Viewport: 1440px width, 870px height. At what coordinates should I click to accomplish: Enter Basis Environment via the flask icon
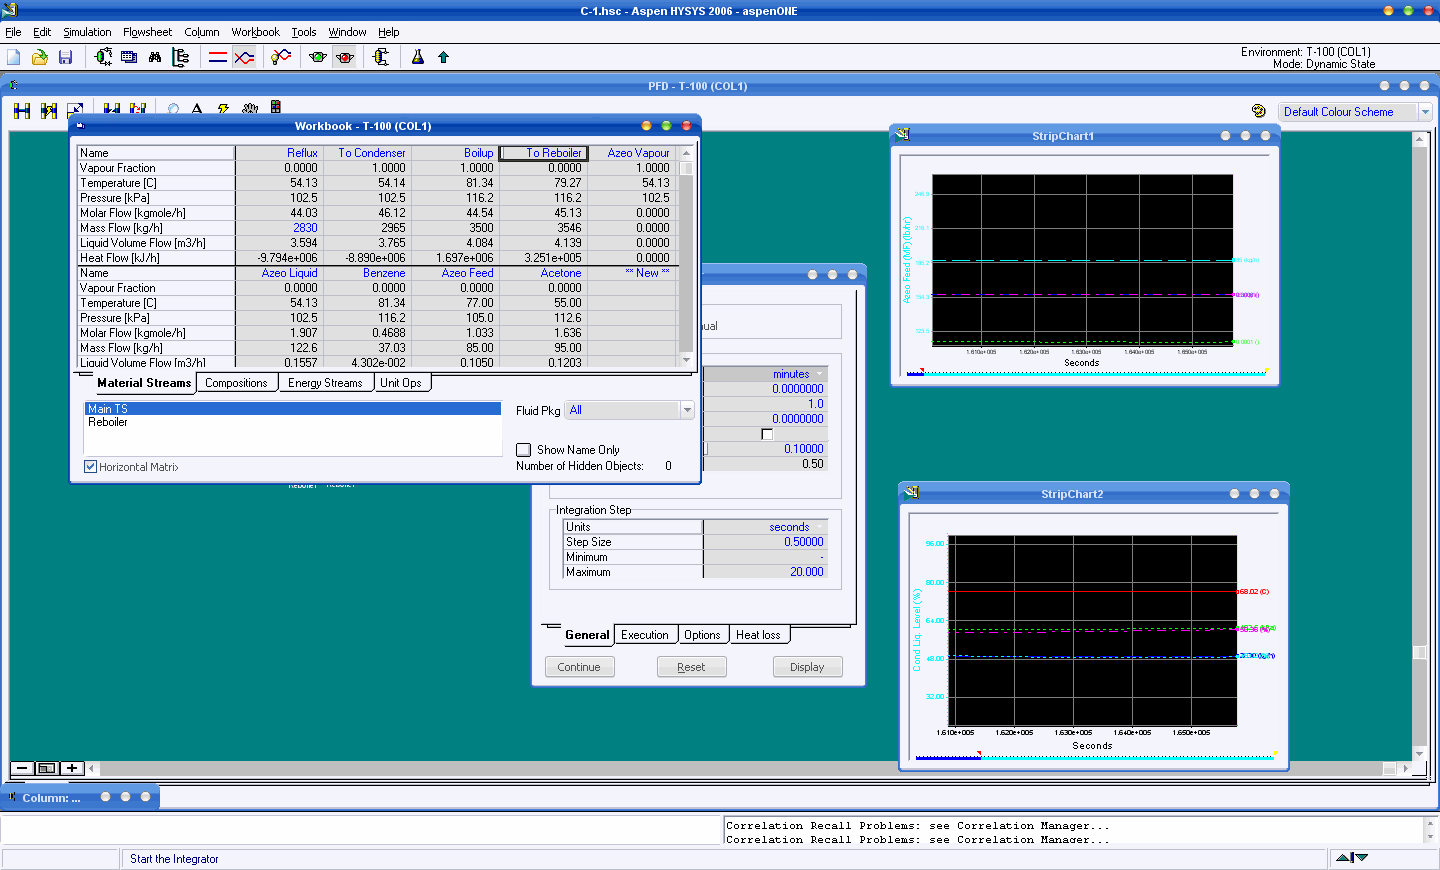point(418,57)
